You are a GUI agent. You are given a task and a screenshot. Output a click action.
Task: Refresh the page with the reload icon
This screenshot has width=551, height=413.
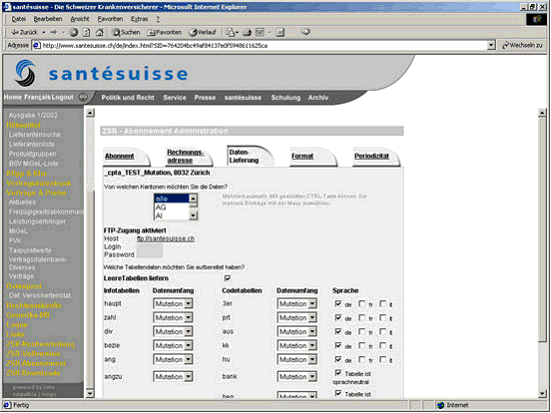[x=86, y=32]
